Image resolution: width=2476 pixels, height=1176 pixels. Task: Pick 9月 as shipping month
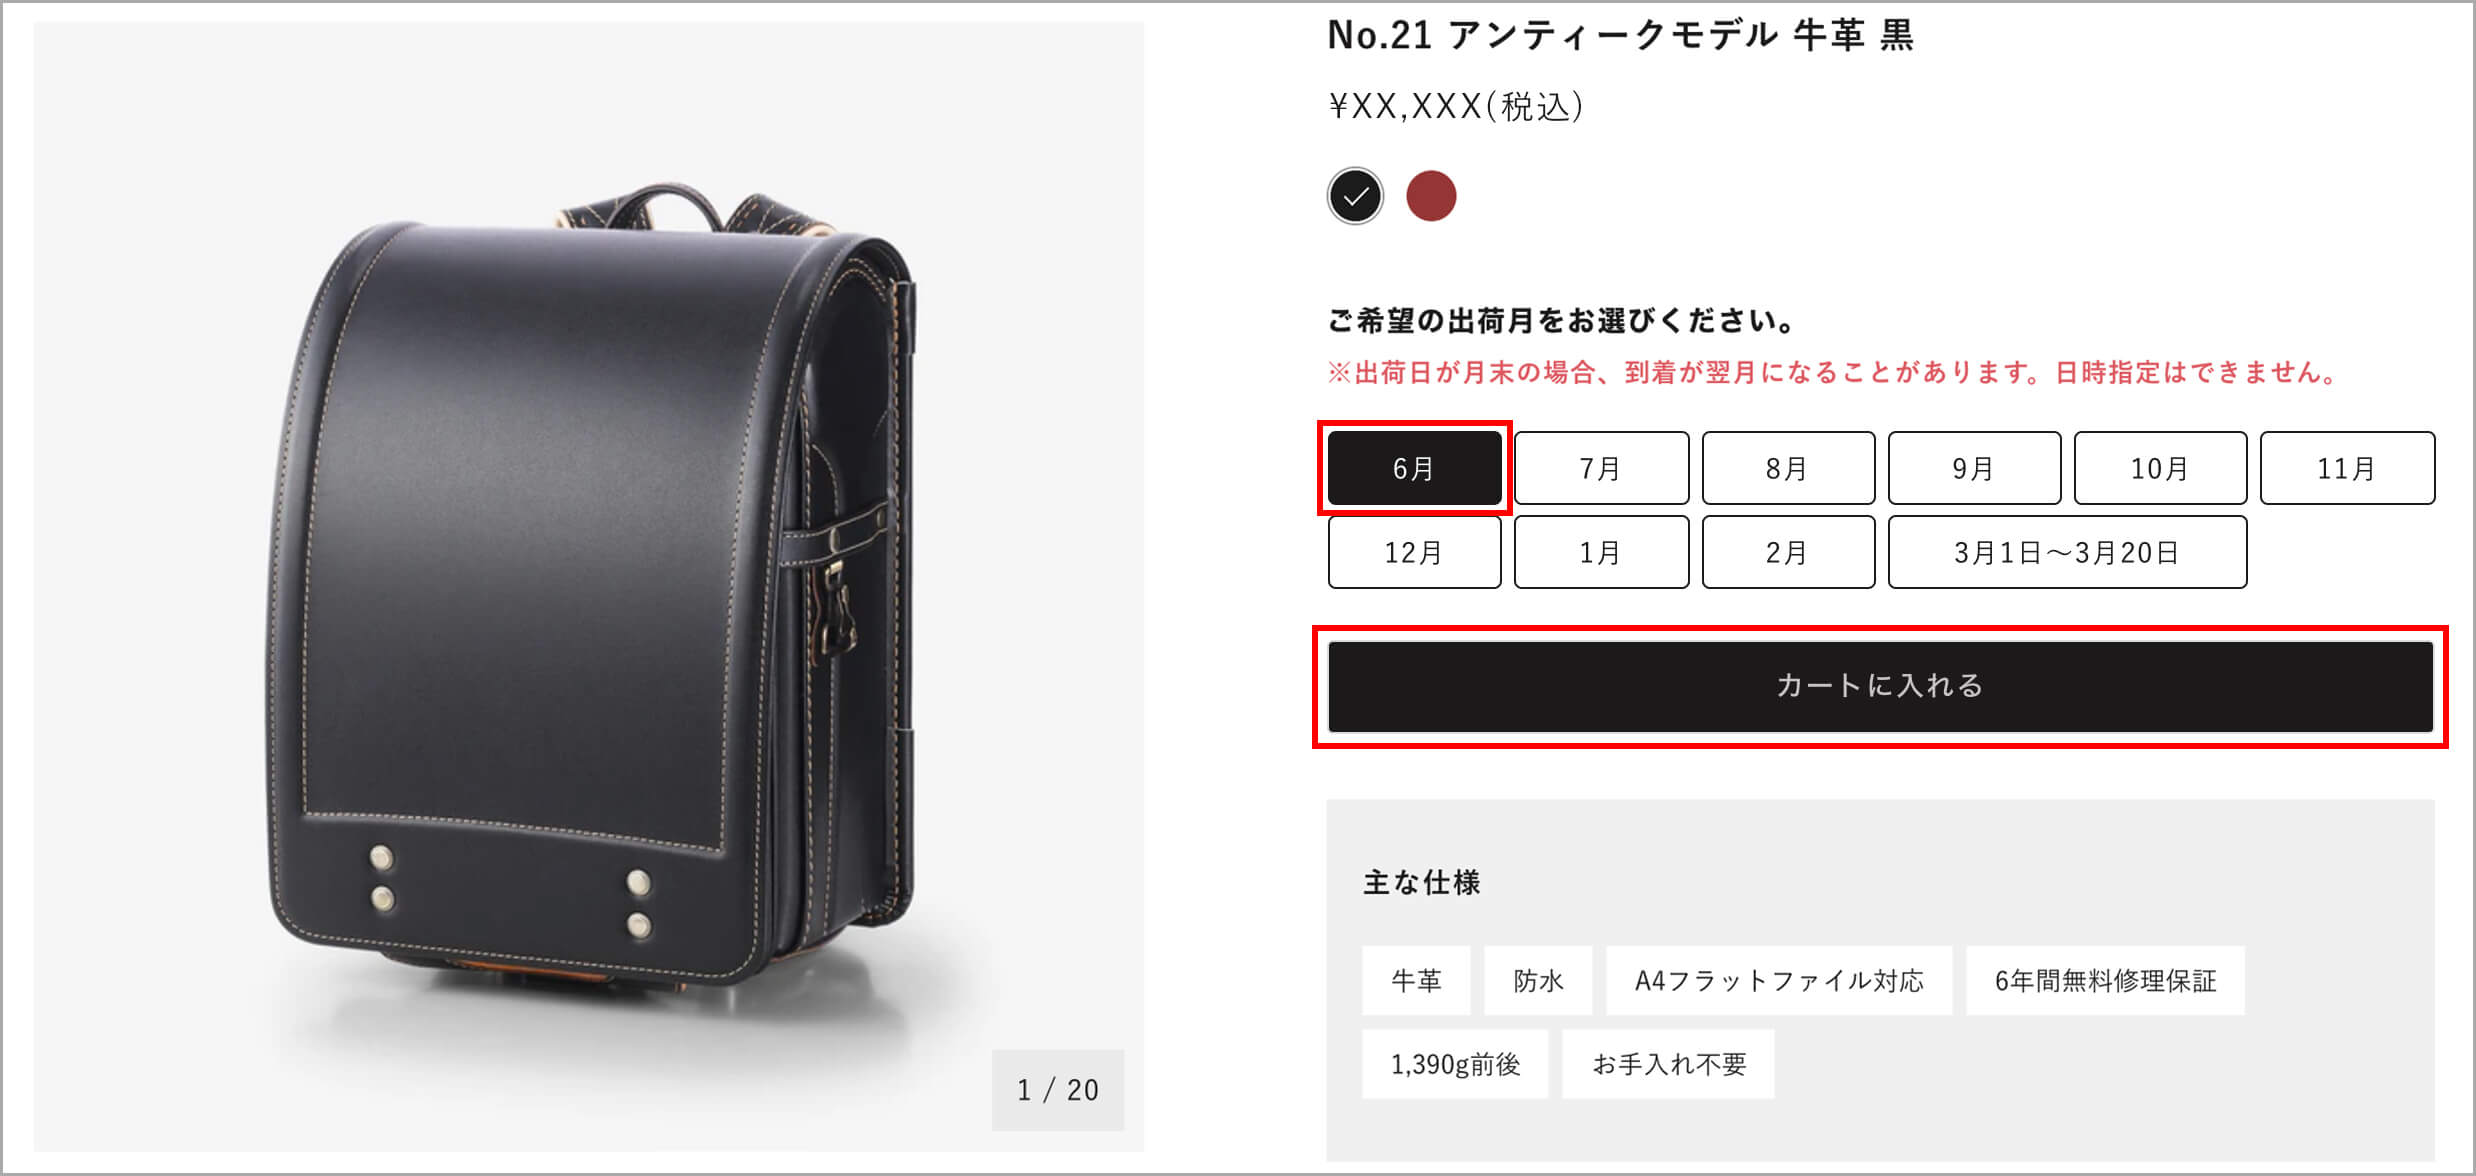[1974, 468]
